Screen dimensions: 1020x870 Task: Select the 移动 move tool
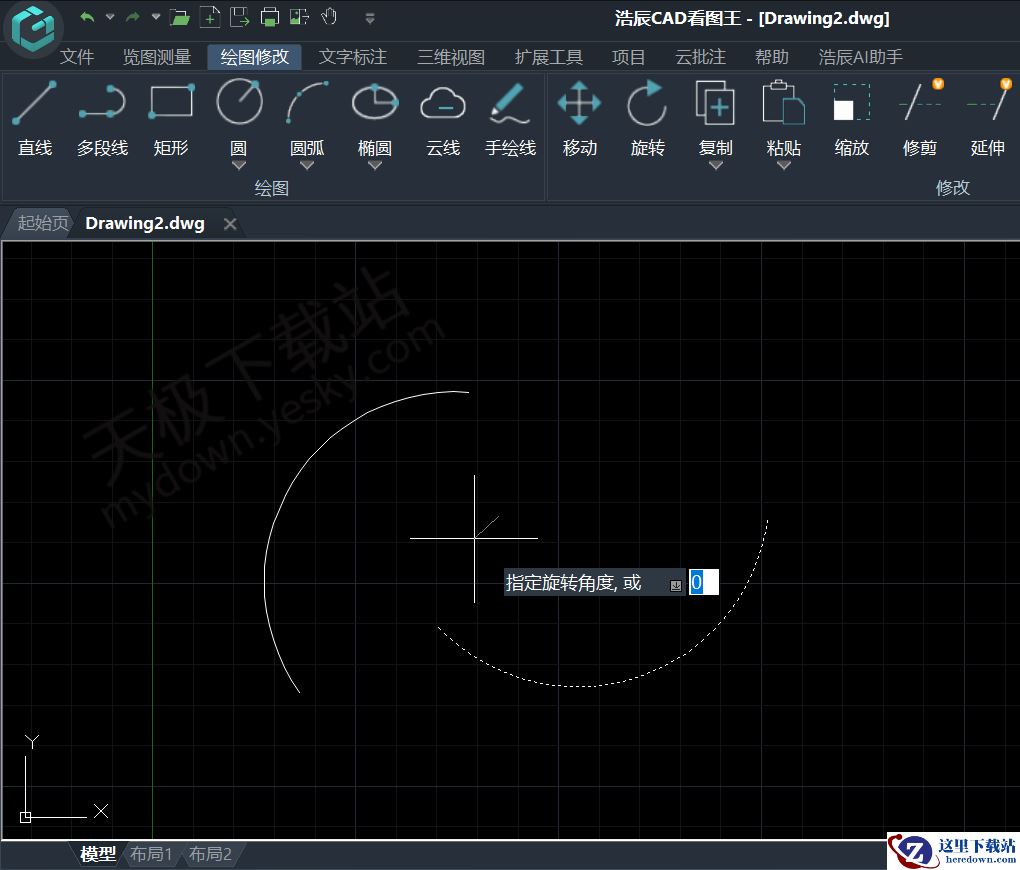pos(580,118)
